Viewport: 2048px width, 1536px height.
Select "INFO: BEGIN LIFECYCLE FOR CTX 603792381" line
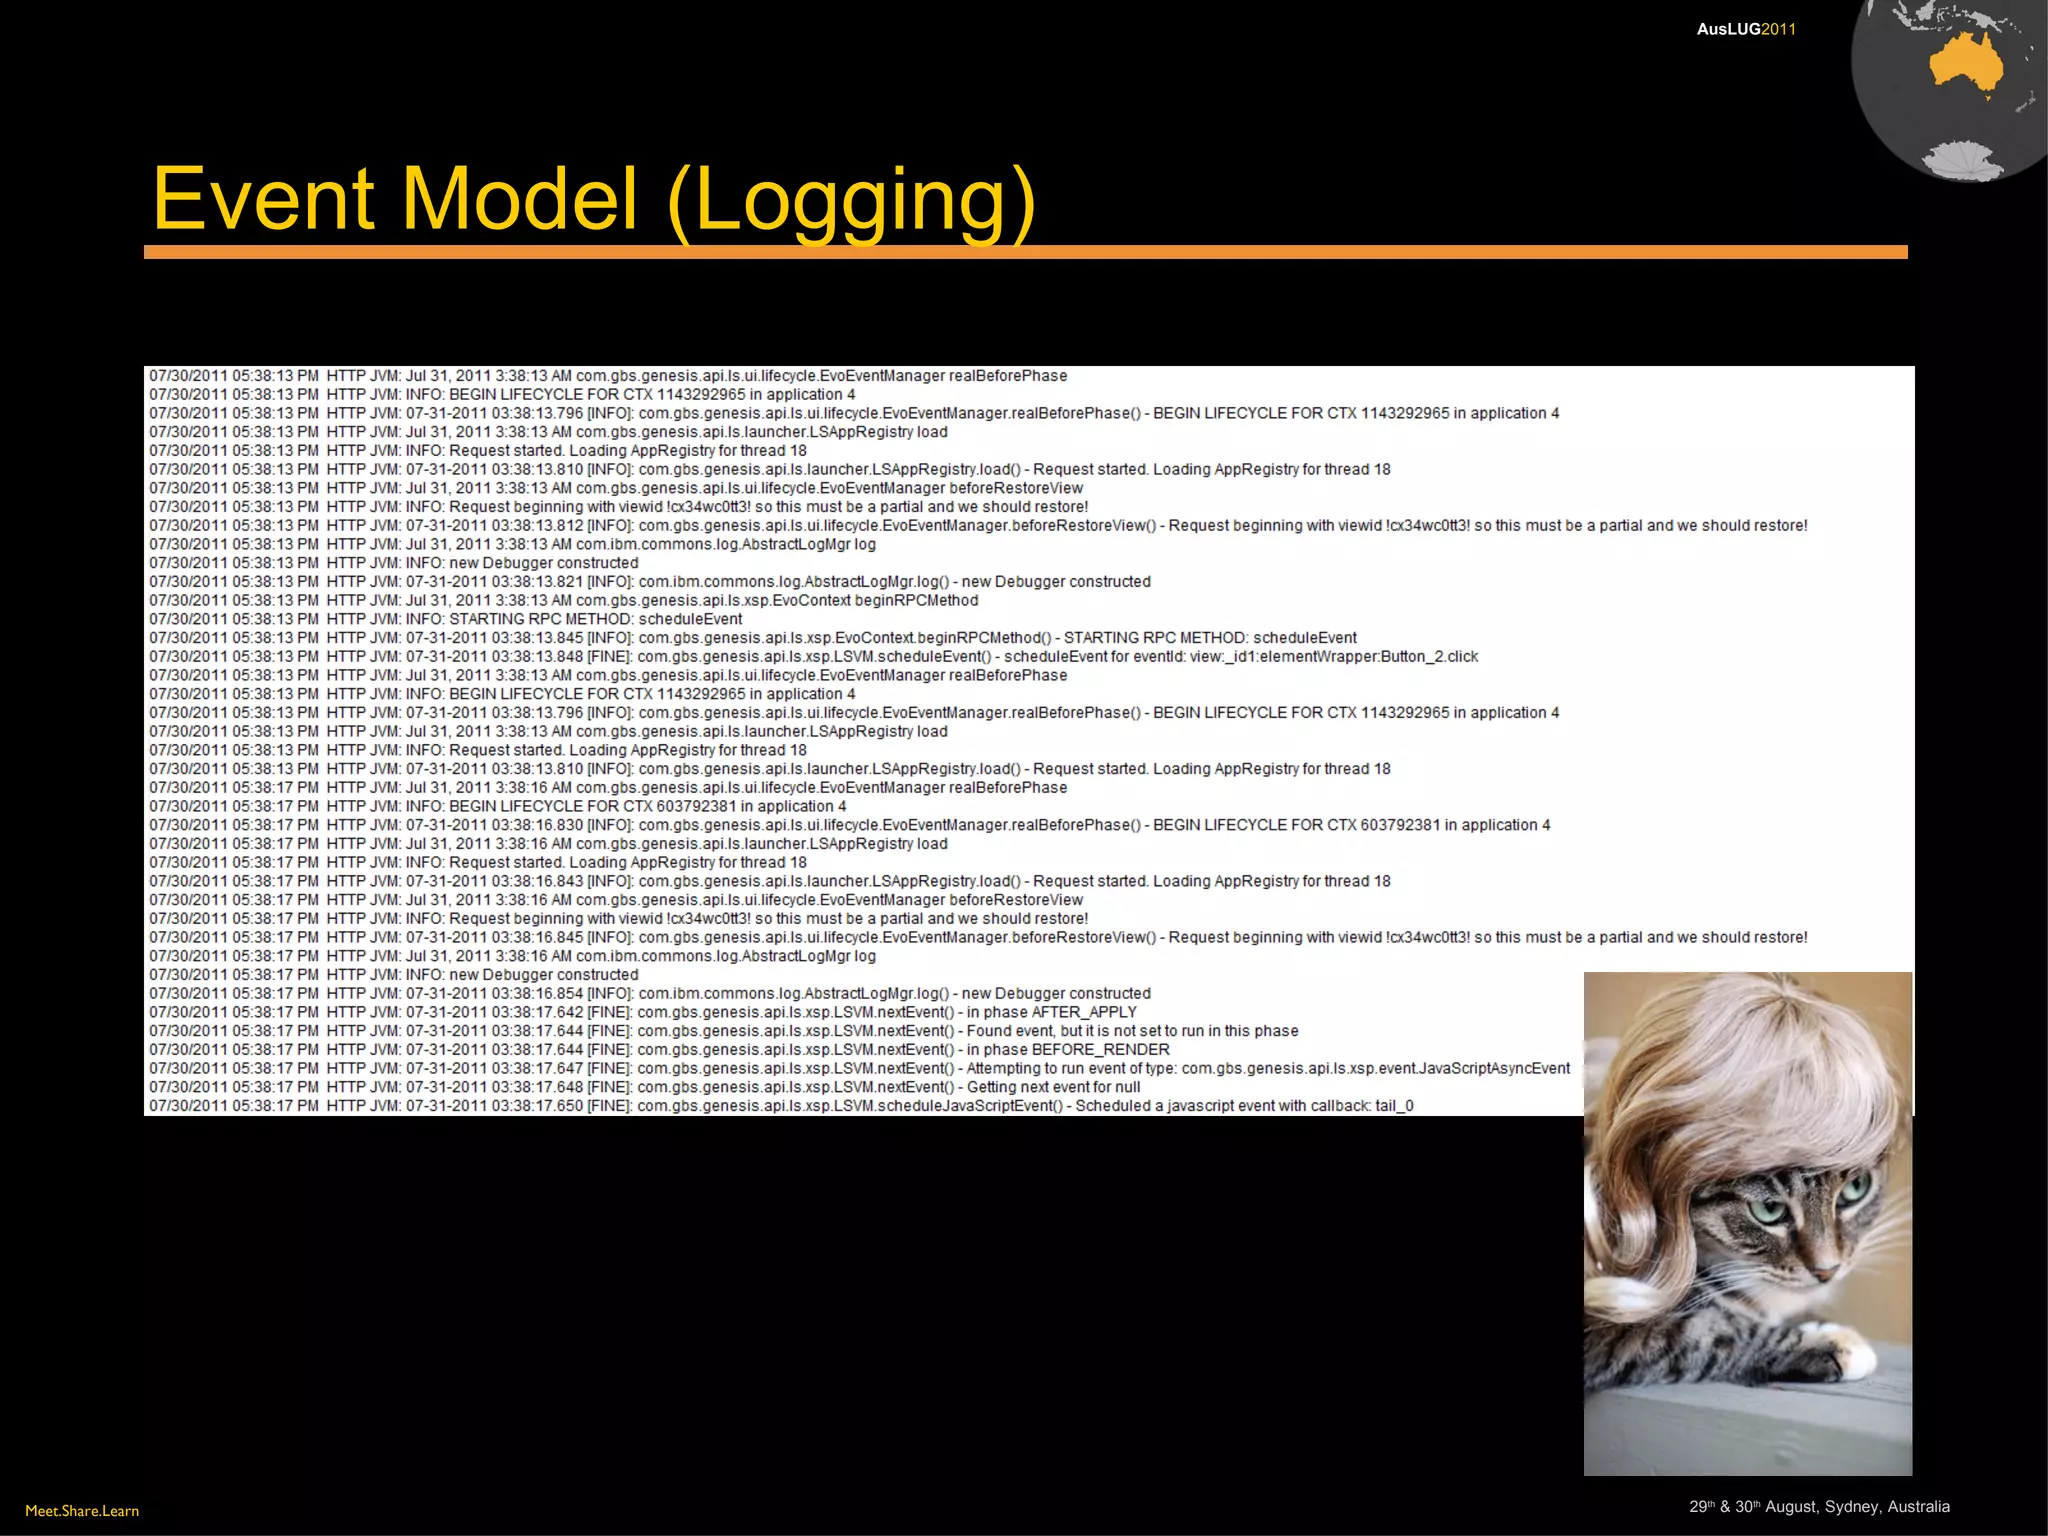[x=498, y=807]
